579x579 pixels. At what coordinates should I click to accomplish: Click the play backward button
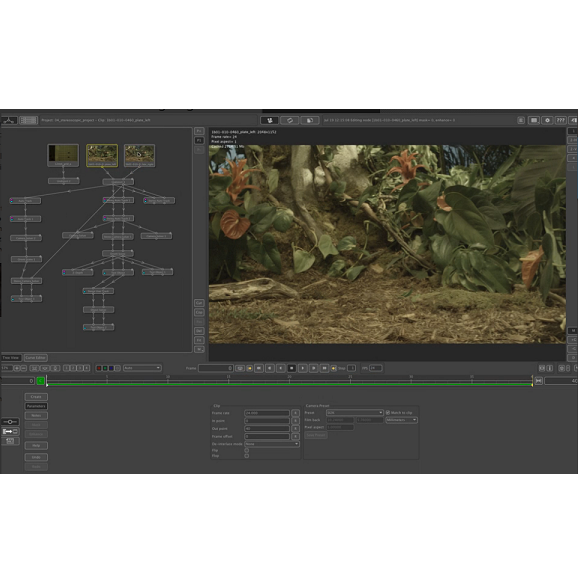[x=281, y=368]
